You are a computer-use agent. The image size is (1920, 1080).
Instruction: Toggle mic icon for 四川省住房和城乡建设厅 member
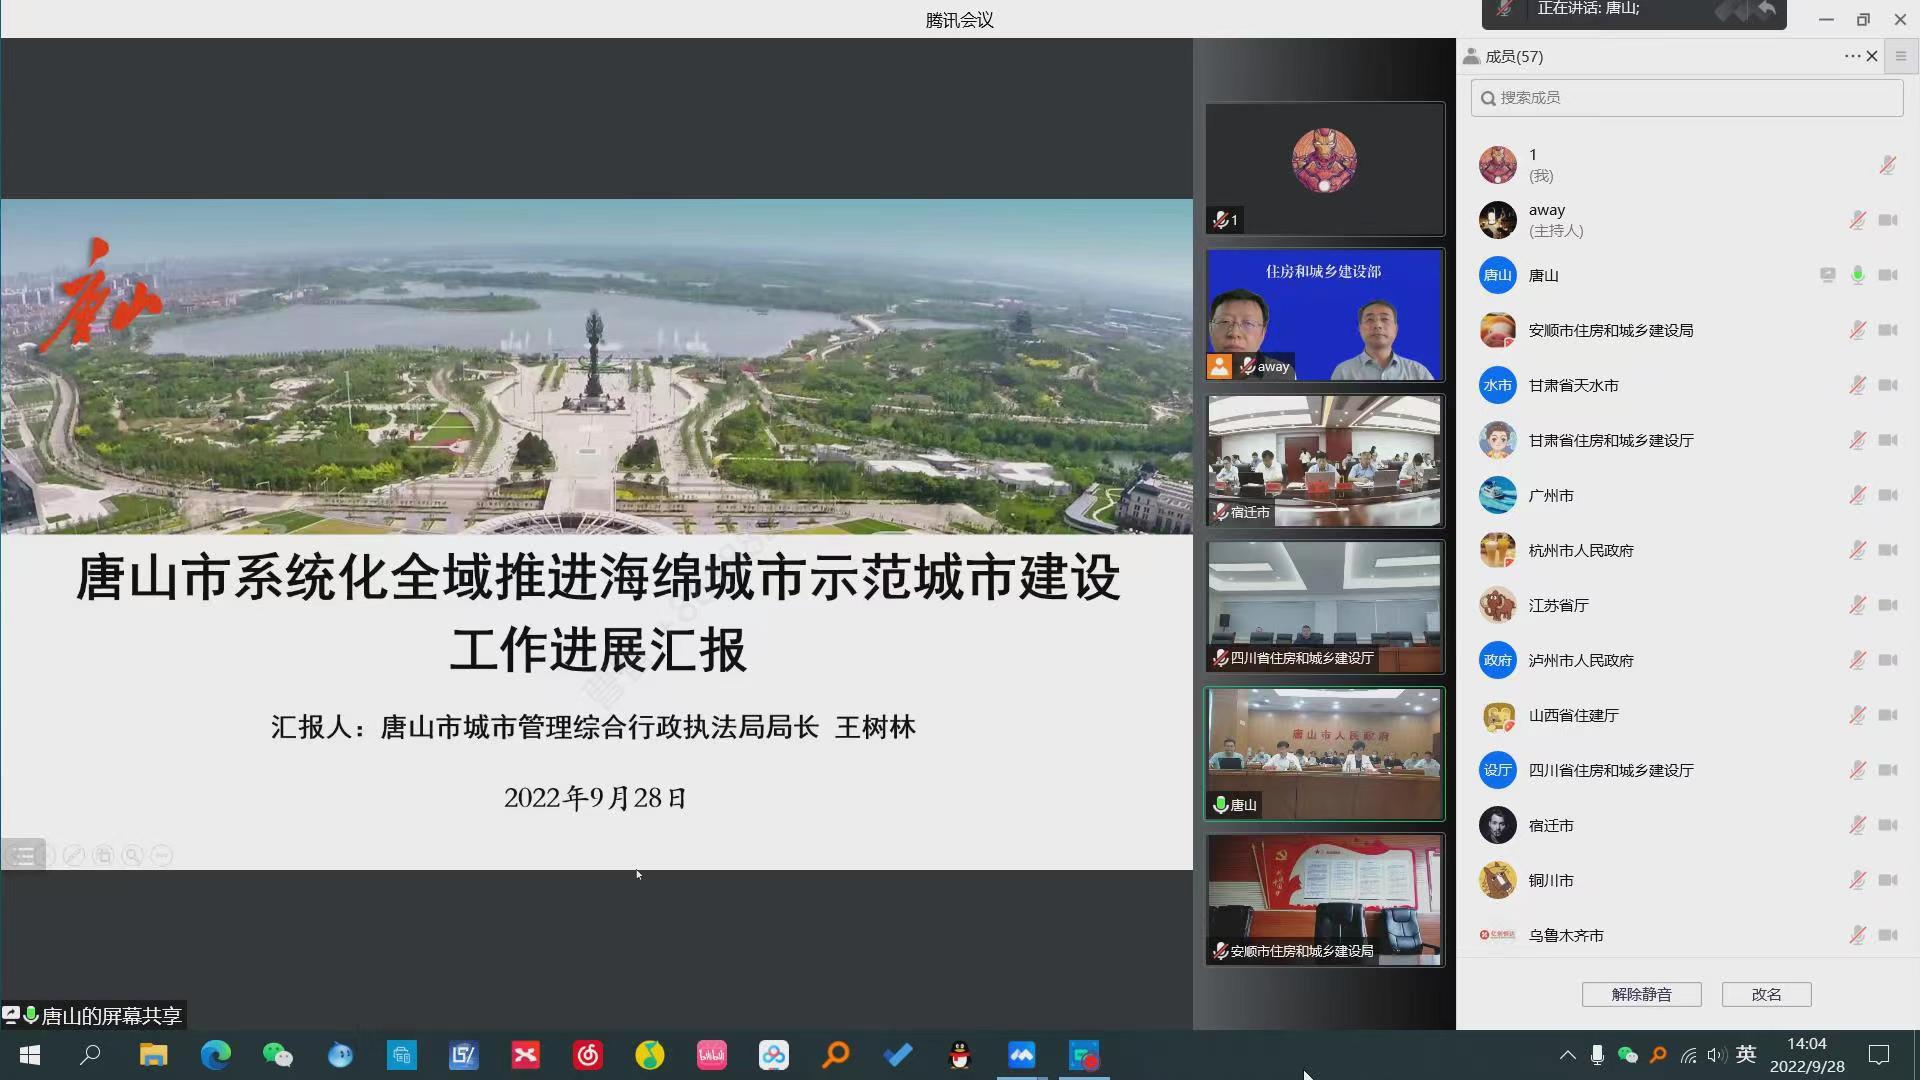coord(1857,770)
